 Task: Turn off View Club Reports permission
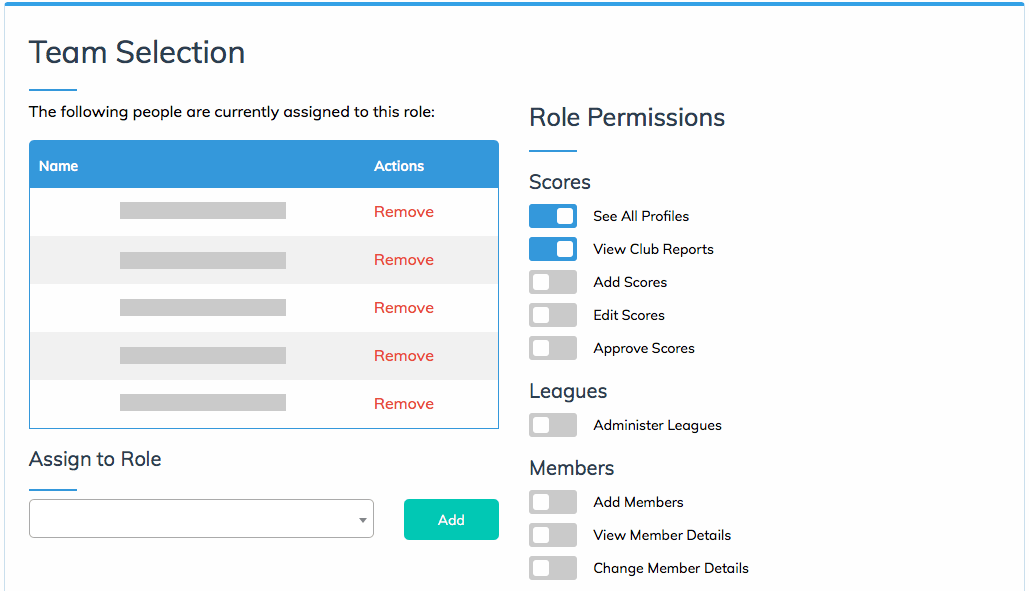(553, 248)
